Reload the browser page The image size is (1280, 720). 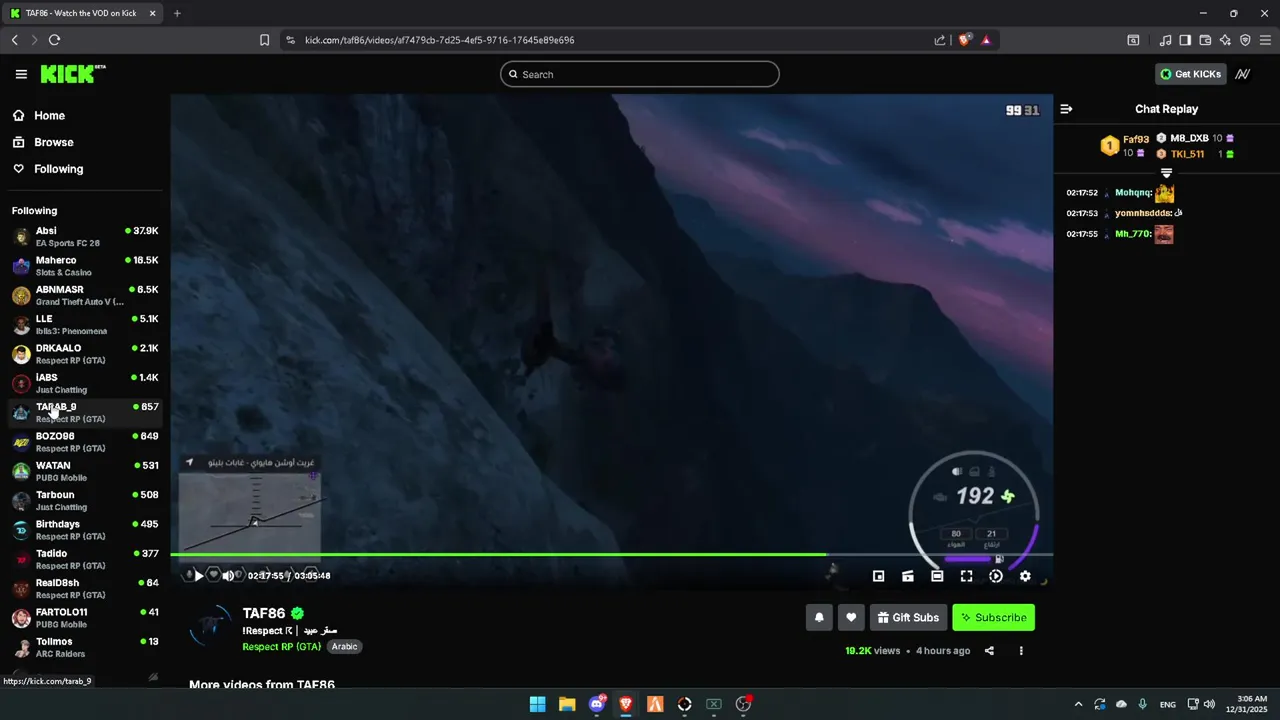54,40
